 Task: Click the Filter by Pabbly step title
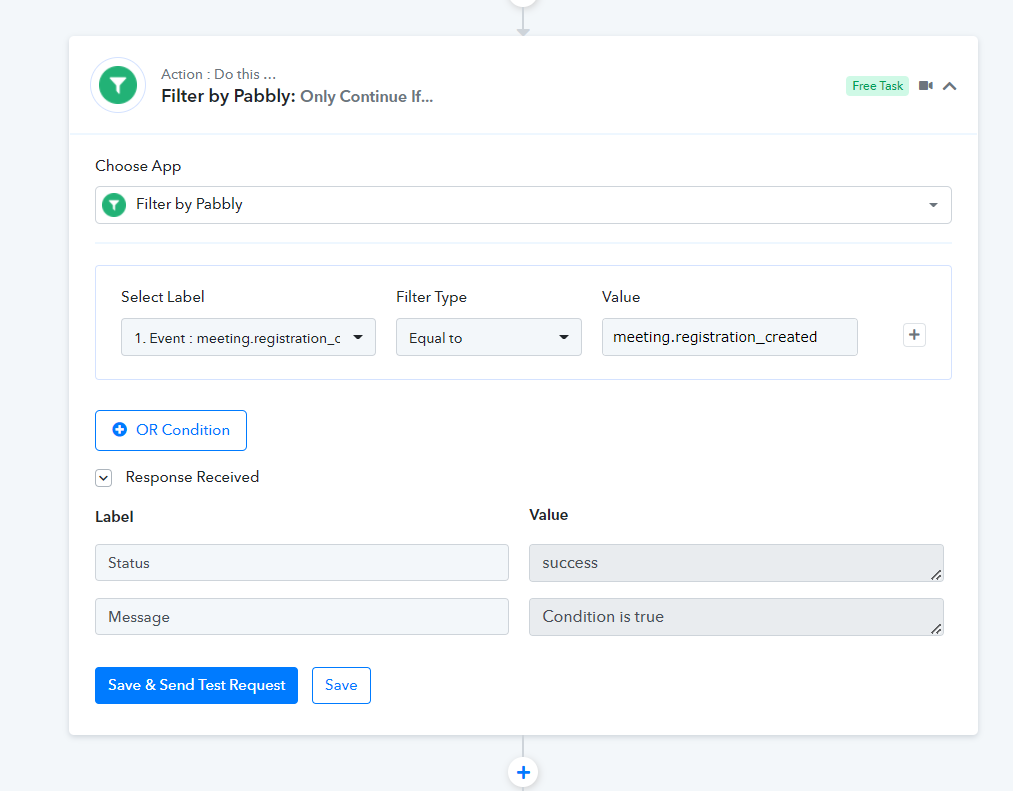point(297,96)
